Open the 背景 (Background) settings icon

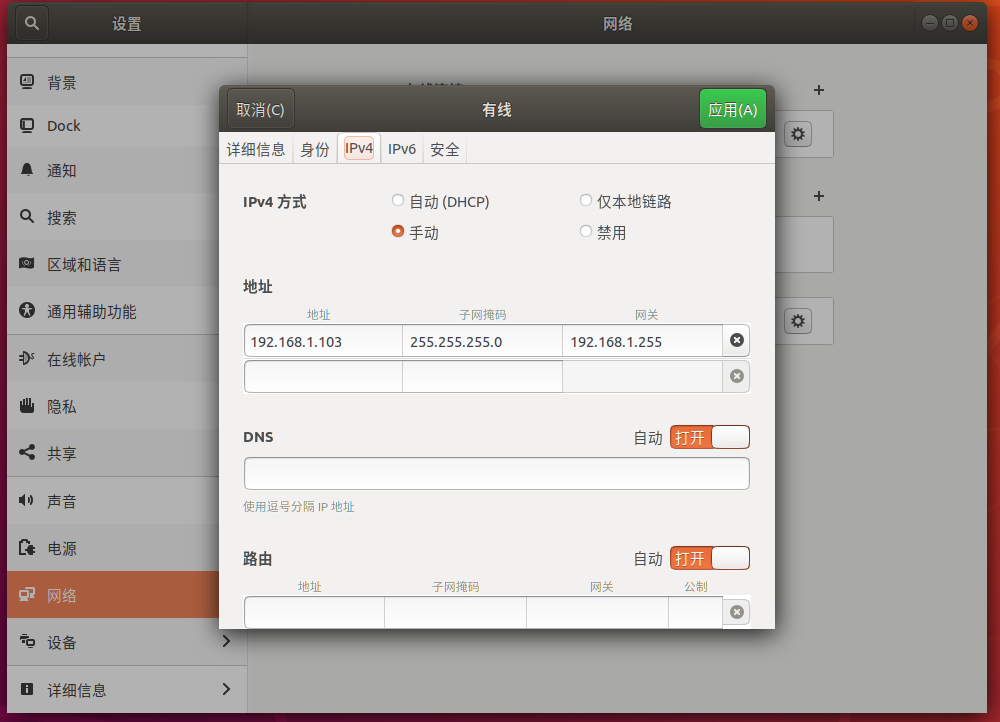pyautogui.click(x=27, y=82)
